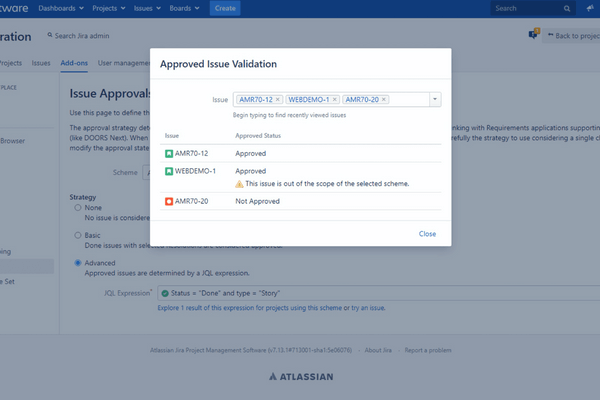Click Report a problem in footer
Screen dimensions: 600x400
(428, 350)
